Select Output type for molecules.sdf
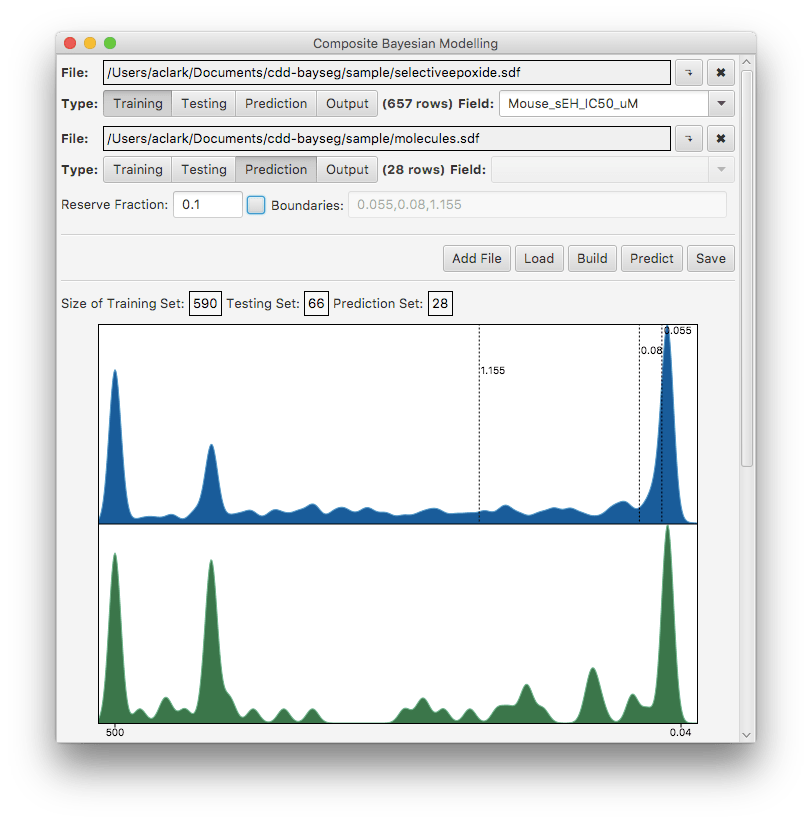The image size is (812, 823). point(347,170)
